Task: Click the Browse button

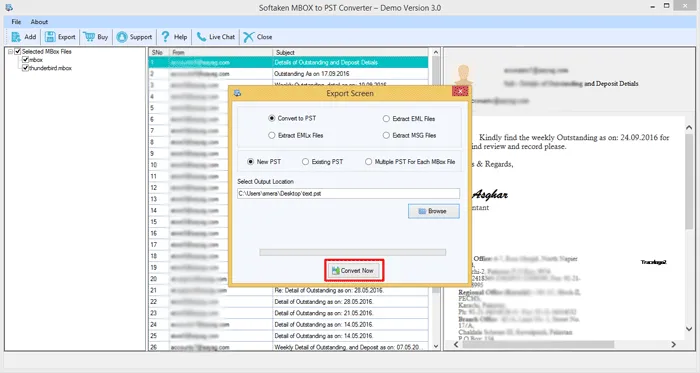Action: (433, 211)
